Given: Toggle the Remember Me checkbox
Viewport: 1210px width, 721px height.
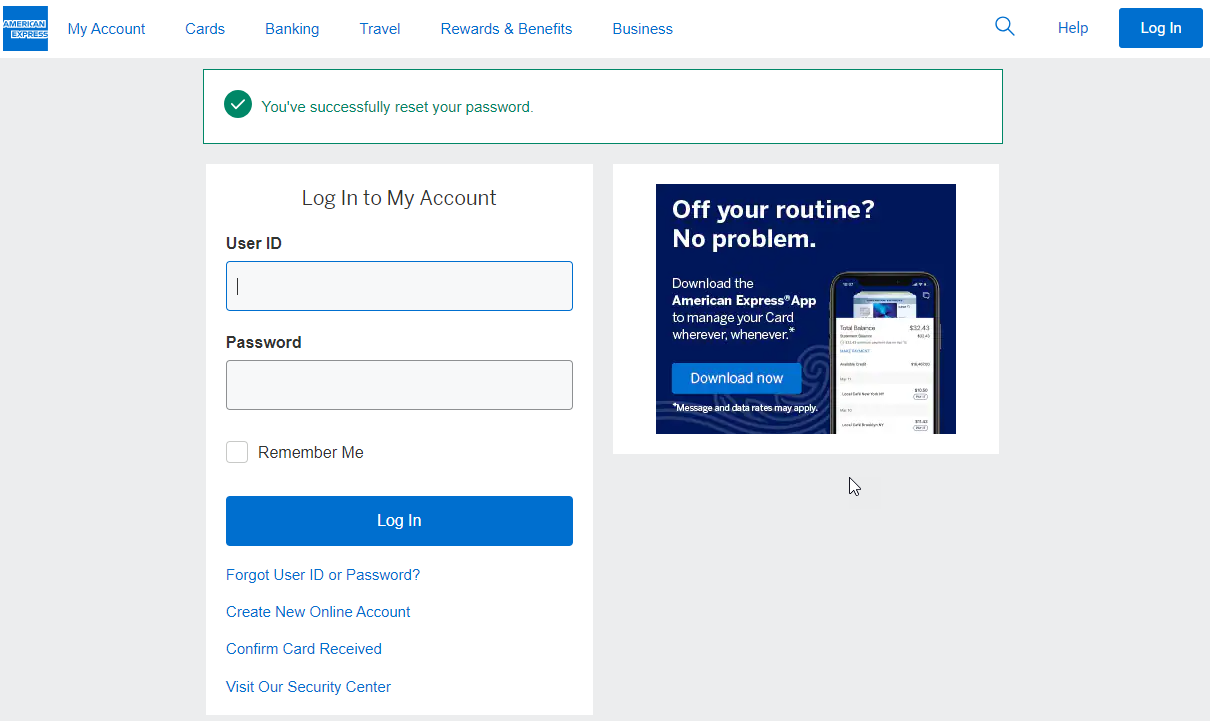Looking at the screenshot, I should pos(237,452).
